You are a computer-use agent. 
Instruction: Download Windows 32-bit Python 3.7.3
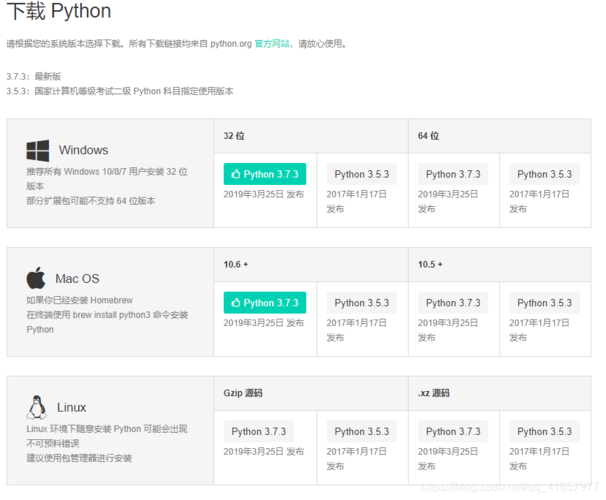[265, 174]
